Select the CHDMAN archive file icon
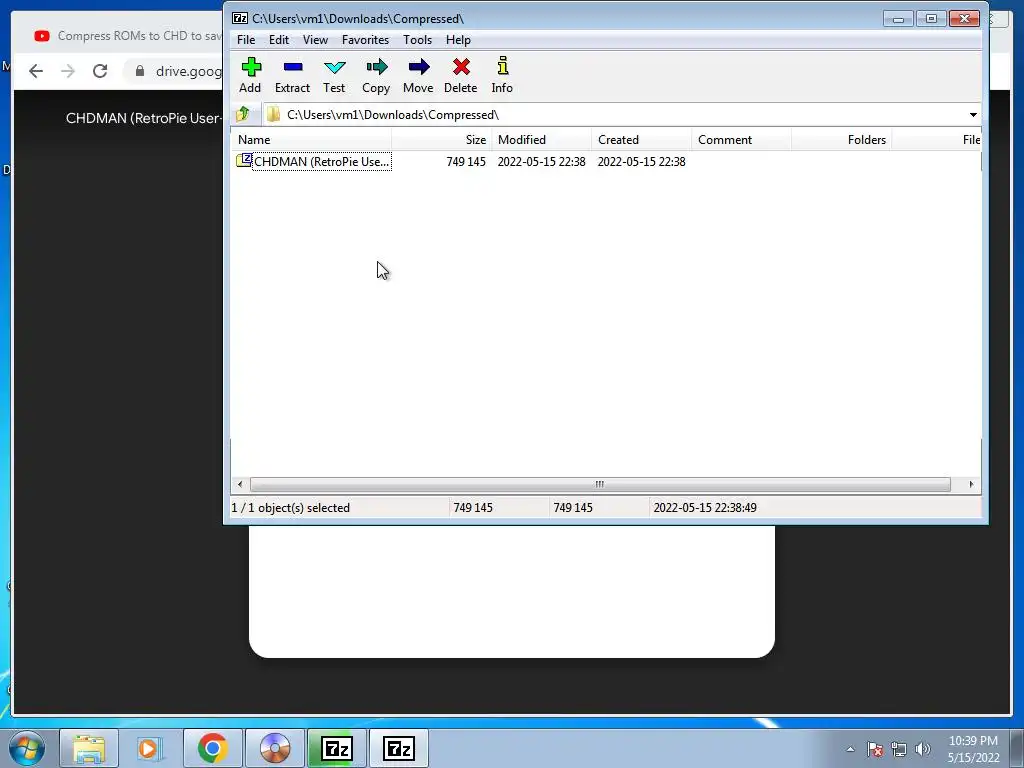Image resolution: width=1024 pixels, height=768 pixels. pos(244,160)
